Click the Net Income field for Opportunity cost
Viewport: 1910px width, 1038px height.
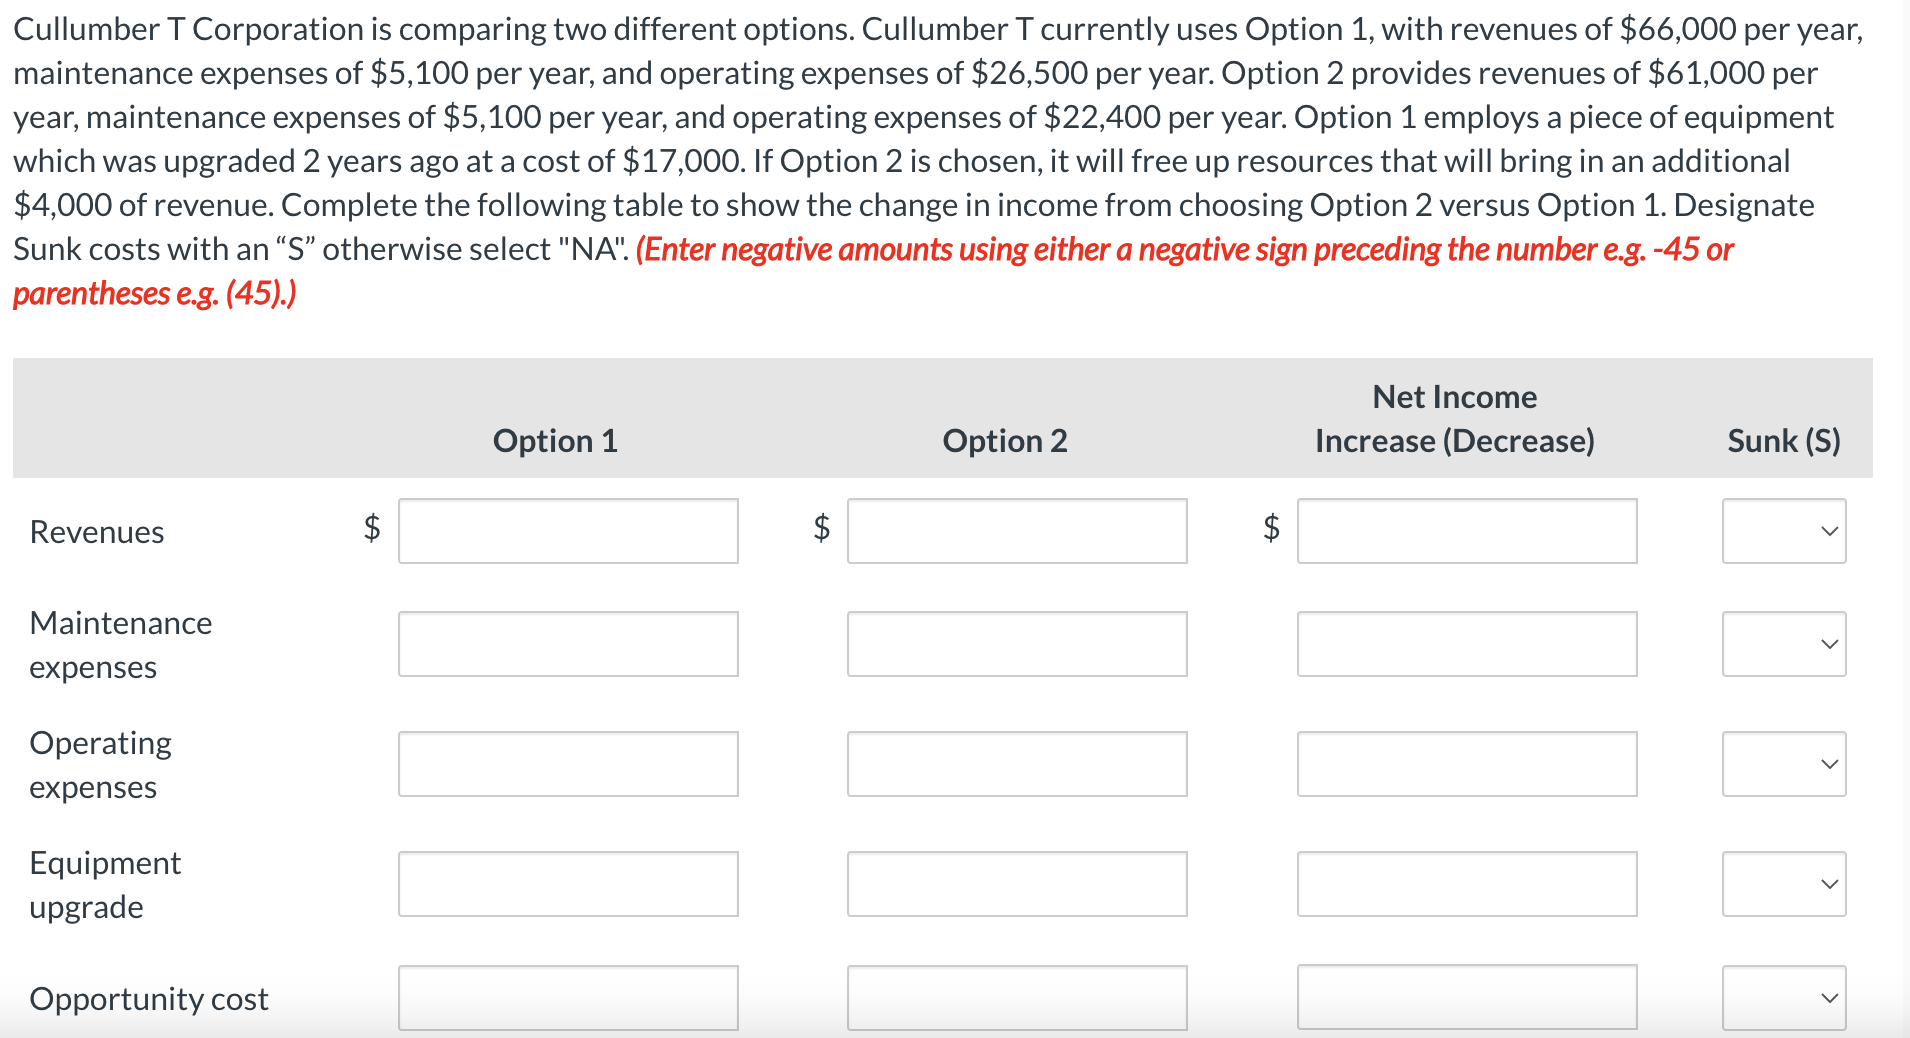coord(1466,997)
